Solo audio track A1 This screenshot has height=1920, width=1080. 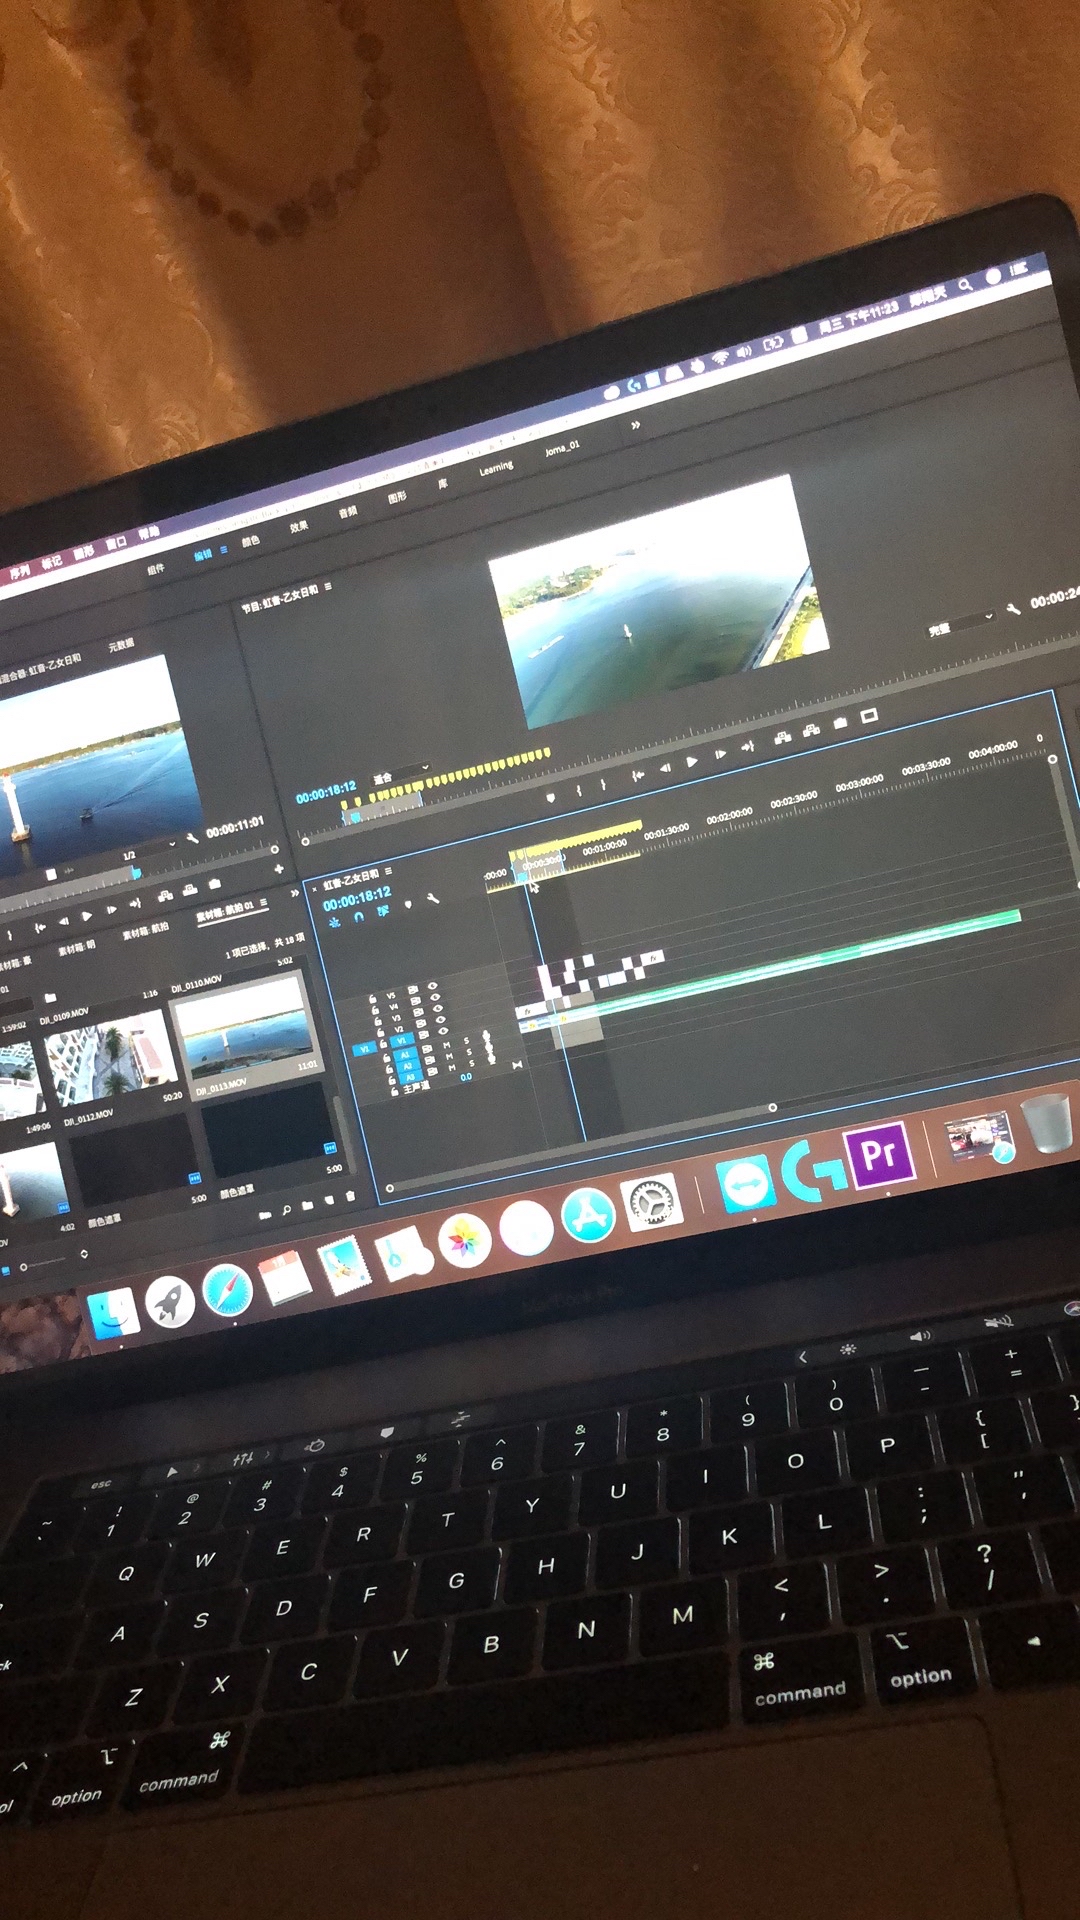click(467, 1041)
